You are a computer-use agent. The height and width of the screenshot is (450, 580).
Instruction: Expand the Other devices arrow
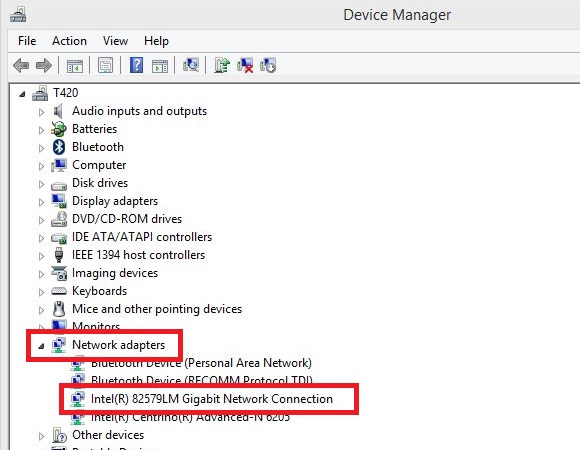tap(41, 436)
